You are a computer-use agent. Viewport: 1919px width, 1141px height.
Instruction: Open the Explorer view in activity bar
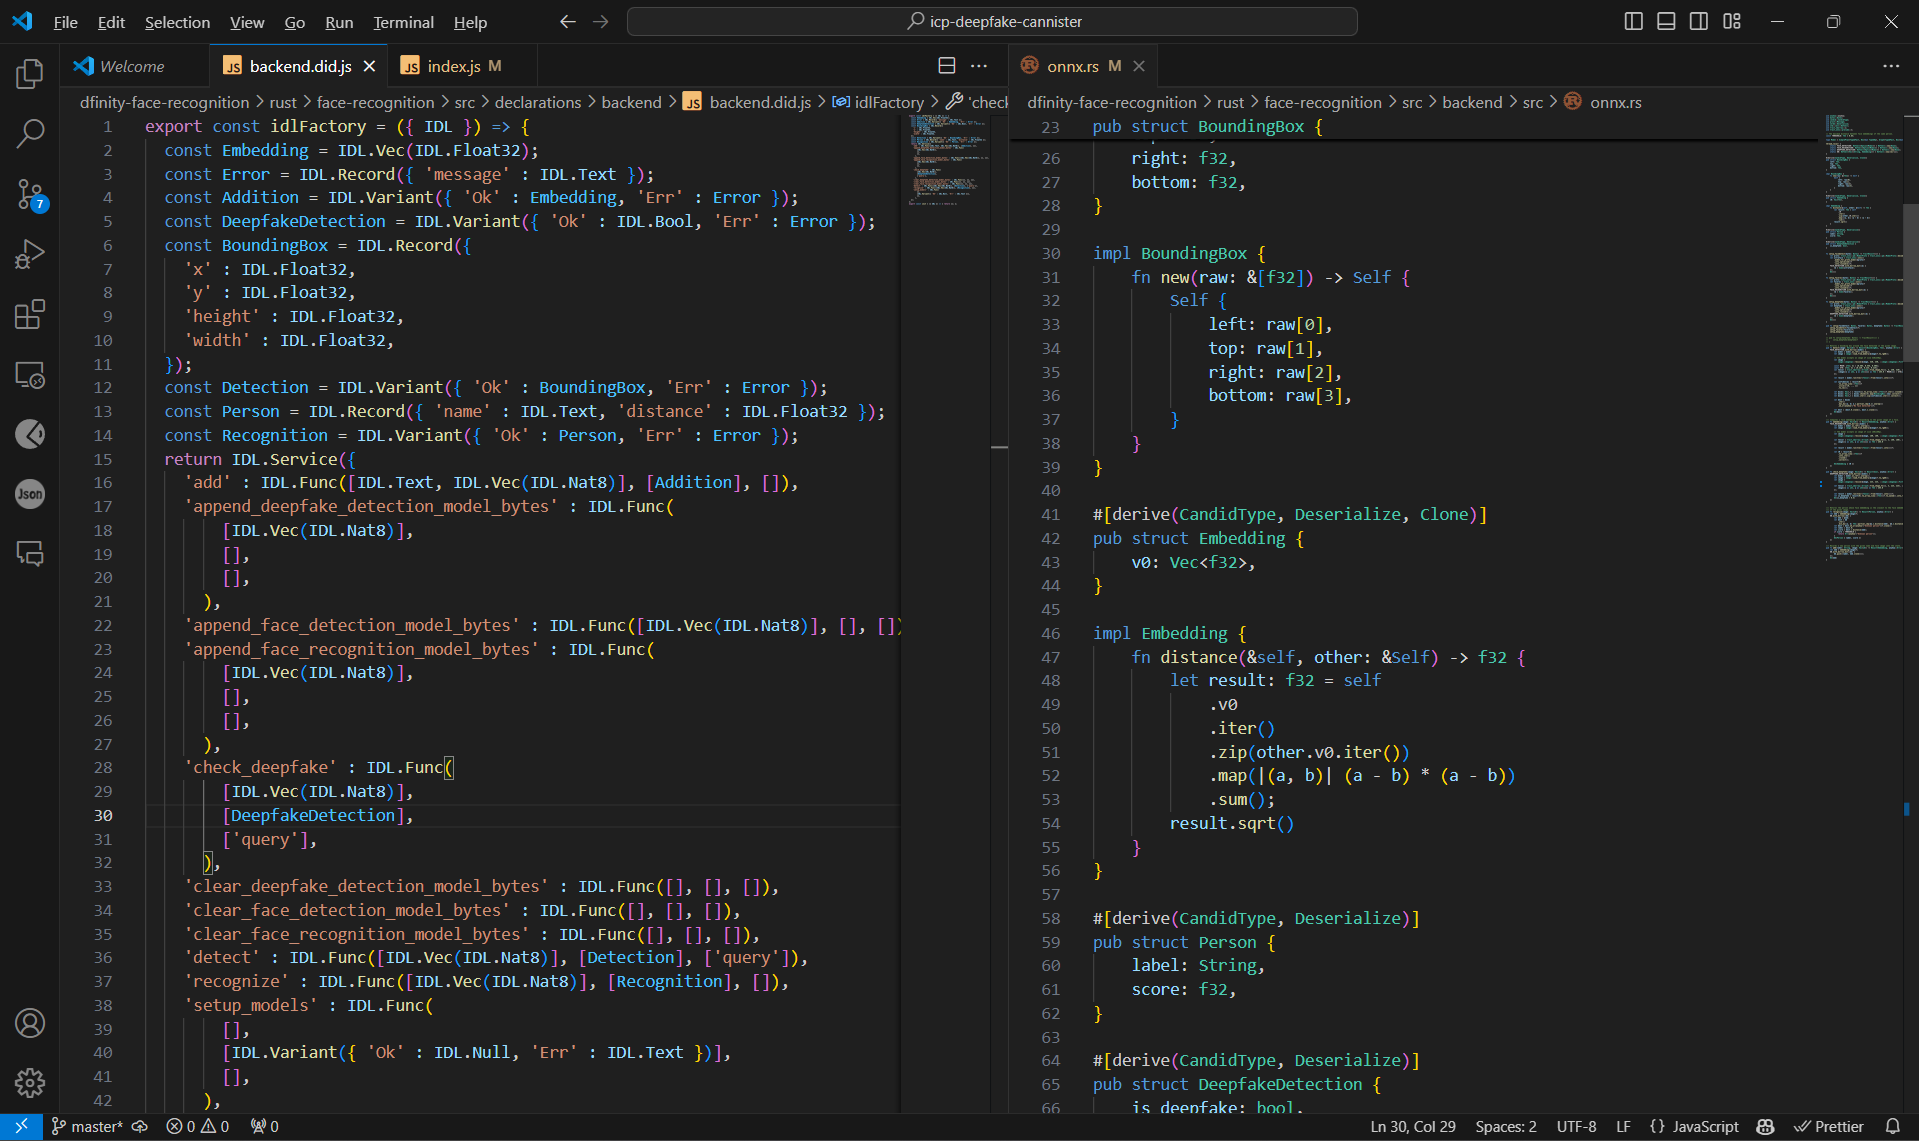click(x=30, y=73)
